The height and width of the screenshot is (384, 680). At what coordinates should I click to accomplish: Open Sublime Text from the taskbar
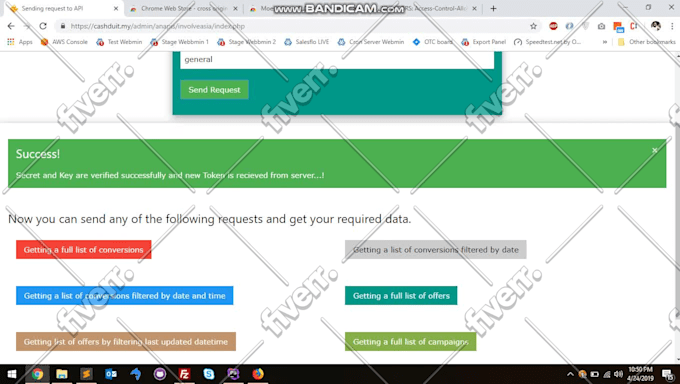pyautogui.click(x=86, y=374)
